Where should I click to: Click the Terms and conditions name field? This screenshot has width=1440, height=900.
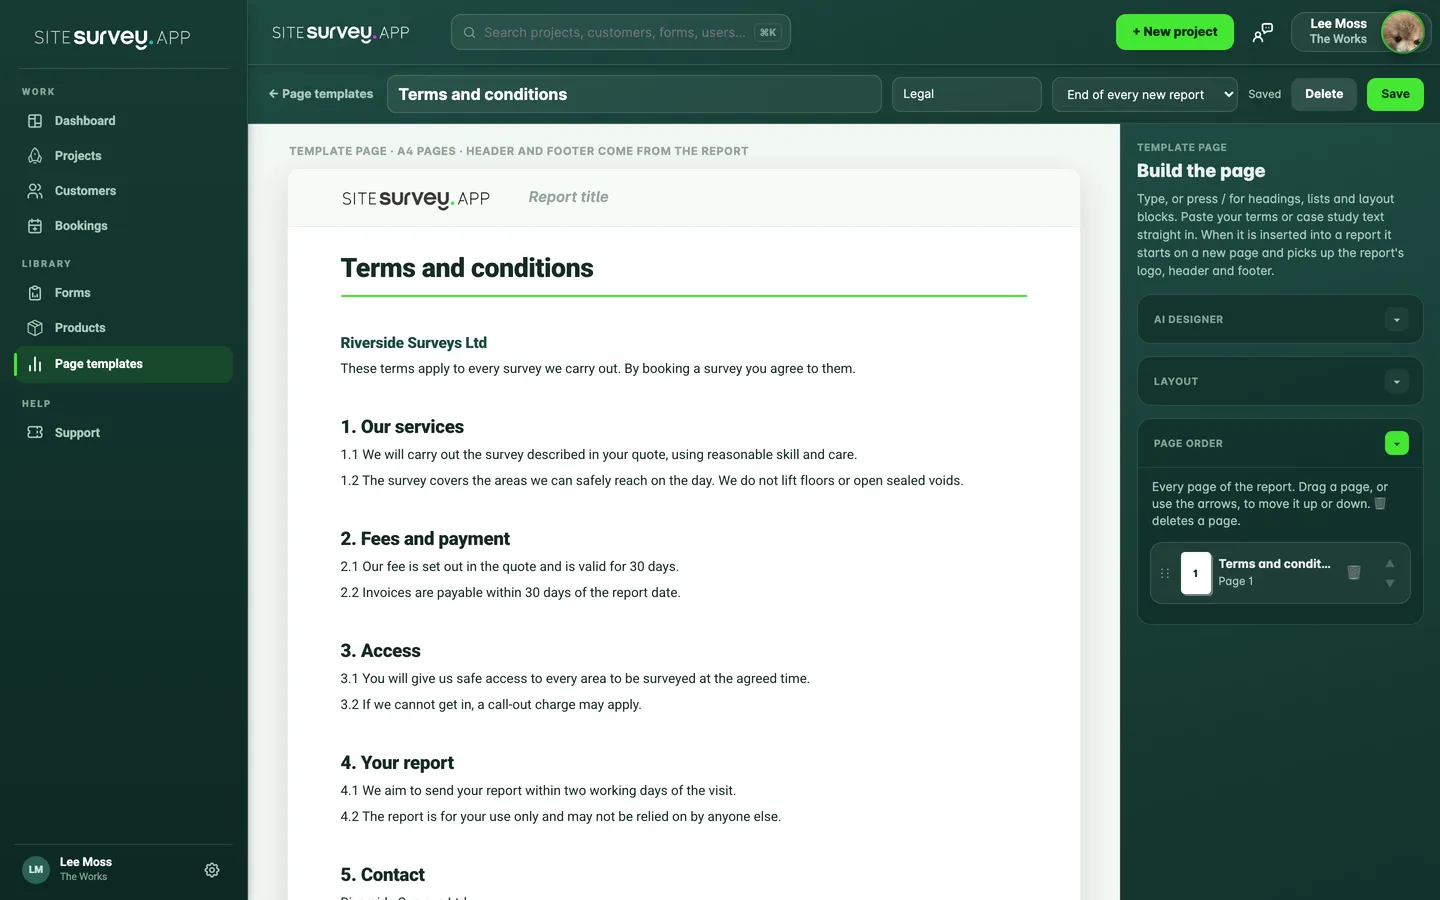coord(634,94)
